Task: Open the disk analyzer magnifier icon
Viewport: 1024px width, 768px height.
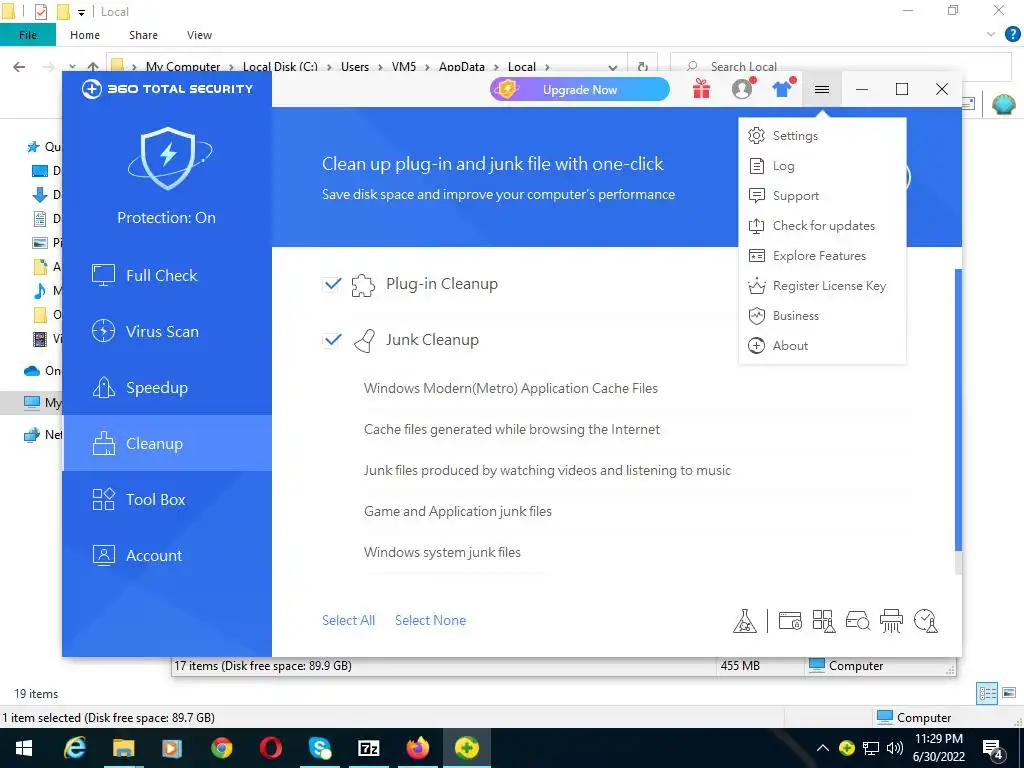Action: tap(857, 620)
